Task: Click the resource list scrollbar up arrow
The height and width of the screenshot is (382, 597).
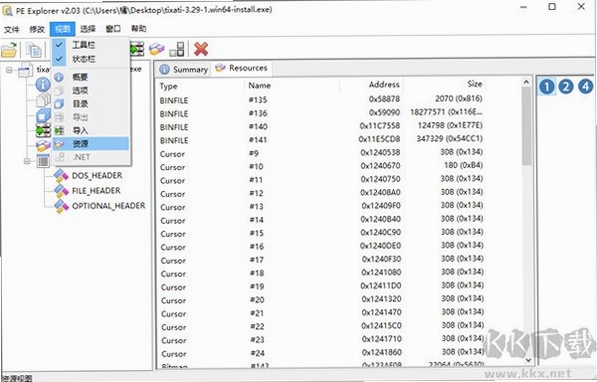Action: tap(527, 82)
